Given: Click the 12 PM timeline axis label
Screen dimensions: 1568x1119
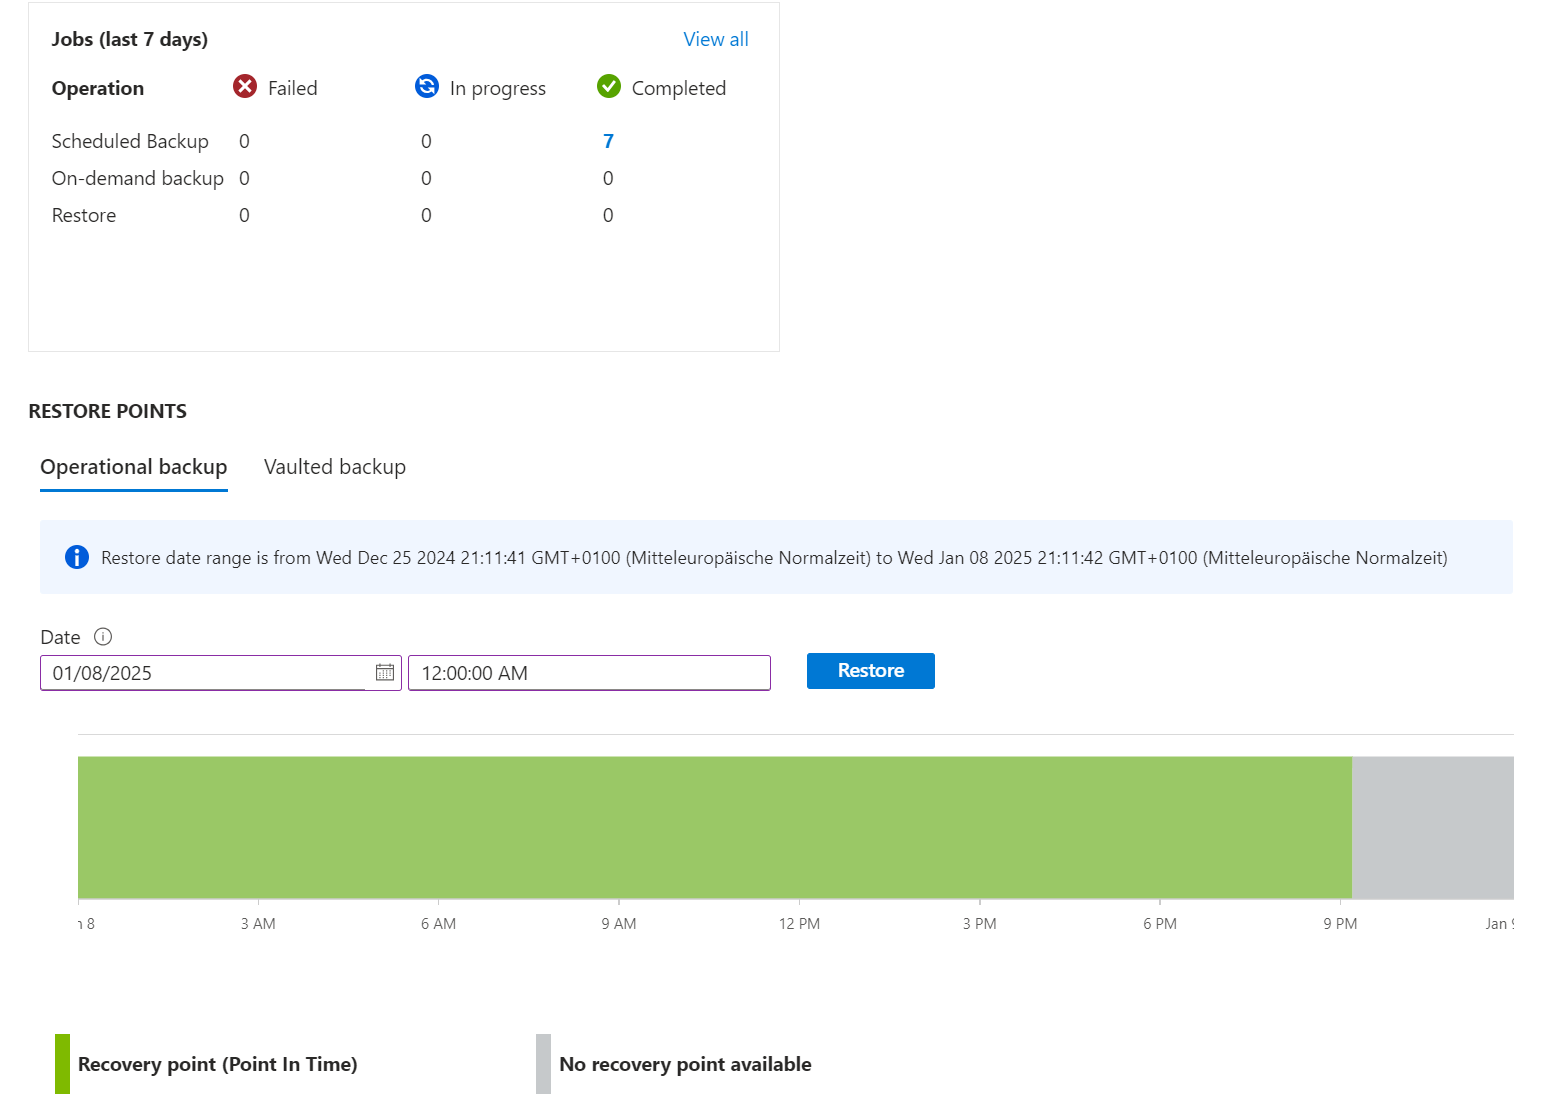Looking at the screenshot, I should coord(799,924).
